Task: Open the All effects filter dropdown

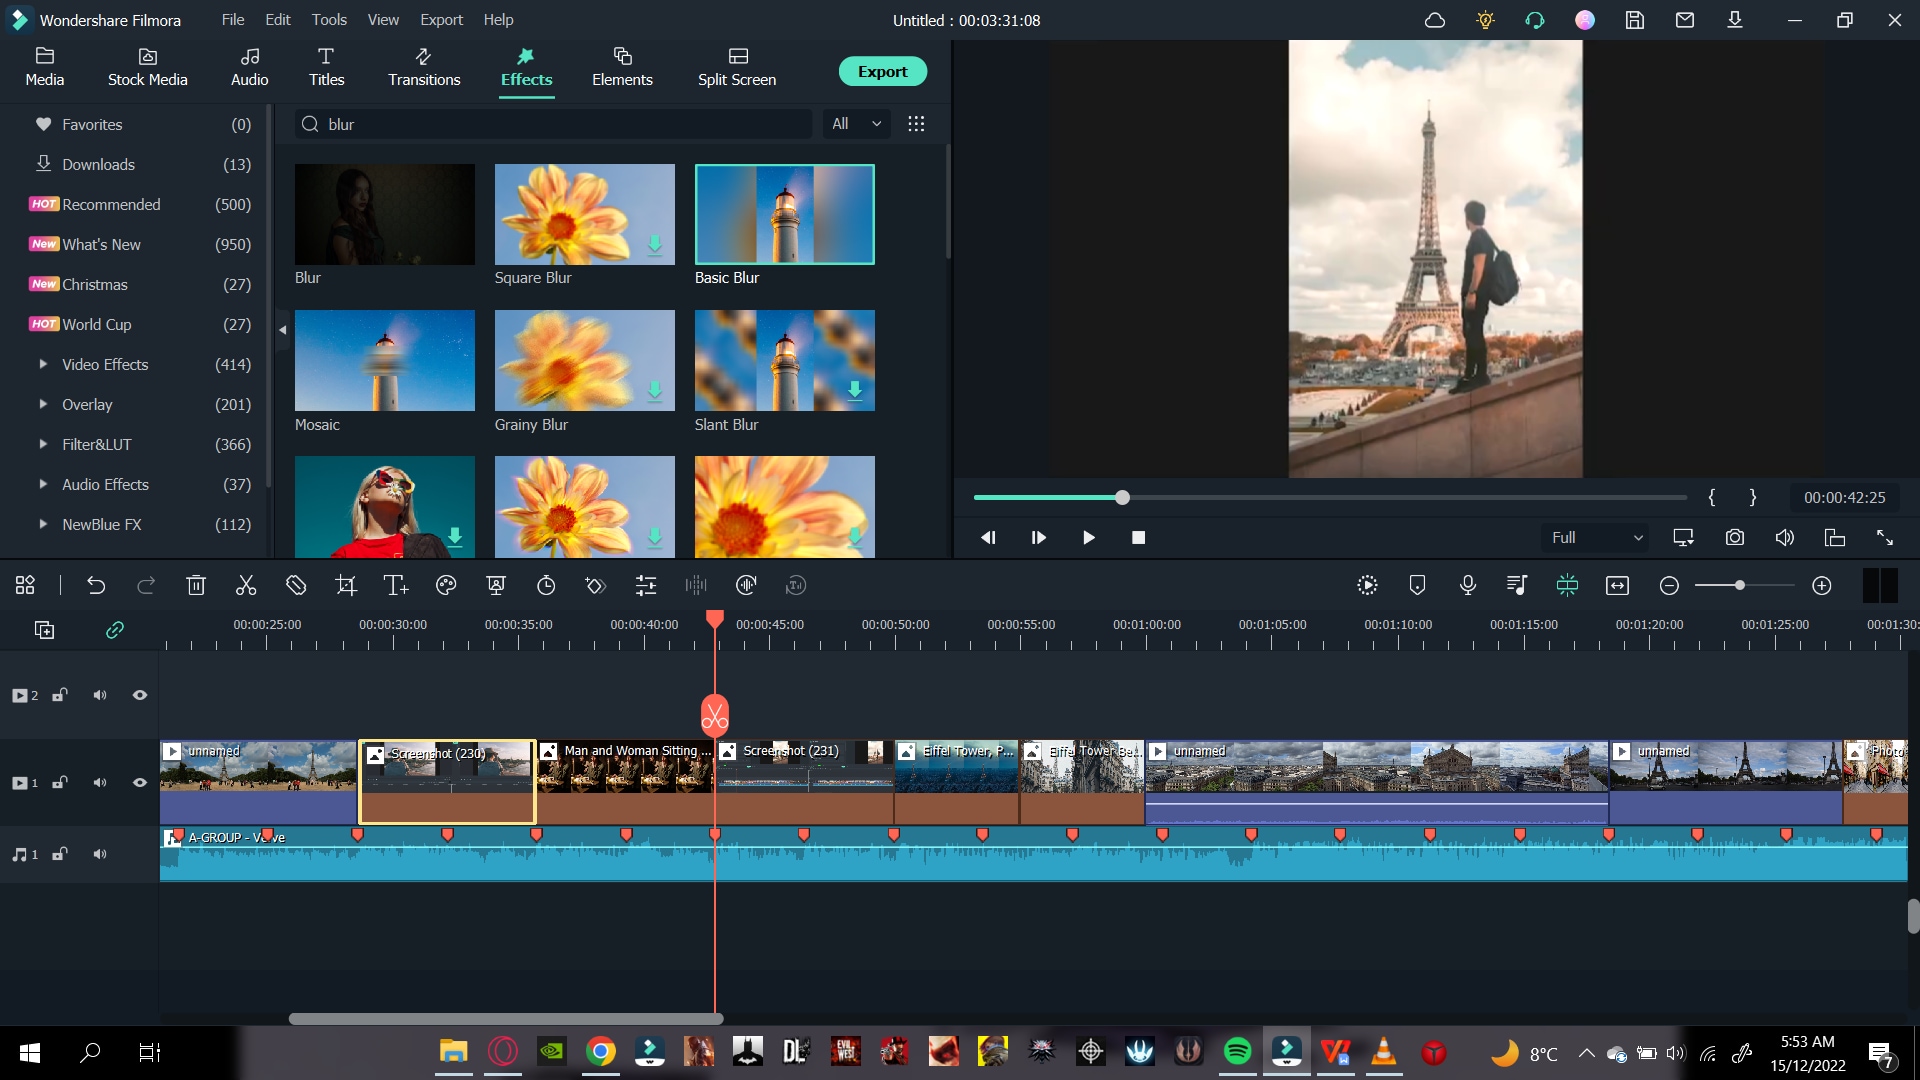Action: click(x=856, y=124)
